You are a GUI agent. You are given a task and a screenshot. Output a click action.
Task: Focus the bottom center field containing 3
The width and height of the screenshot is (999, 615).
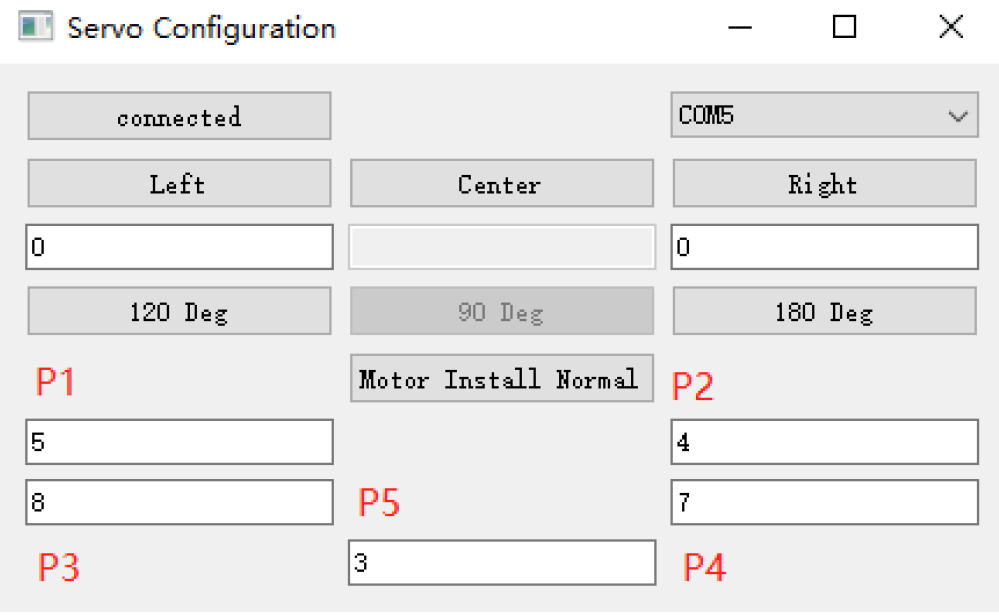(501, 563)
